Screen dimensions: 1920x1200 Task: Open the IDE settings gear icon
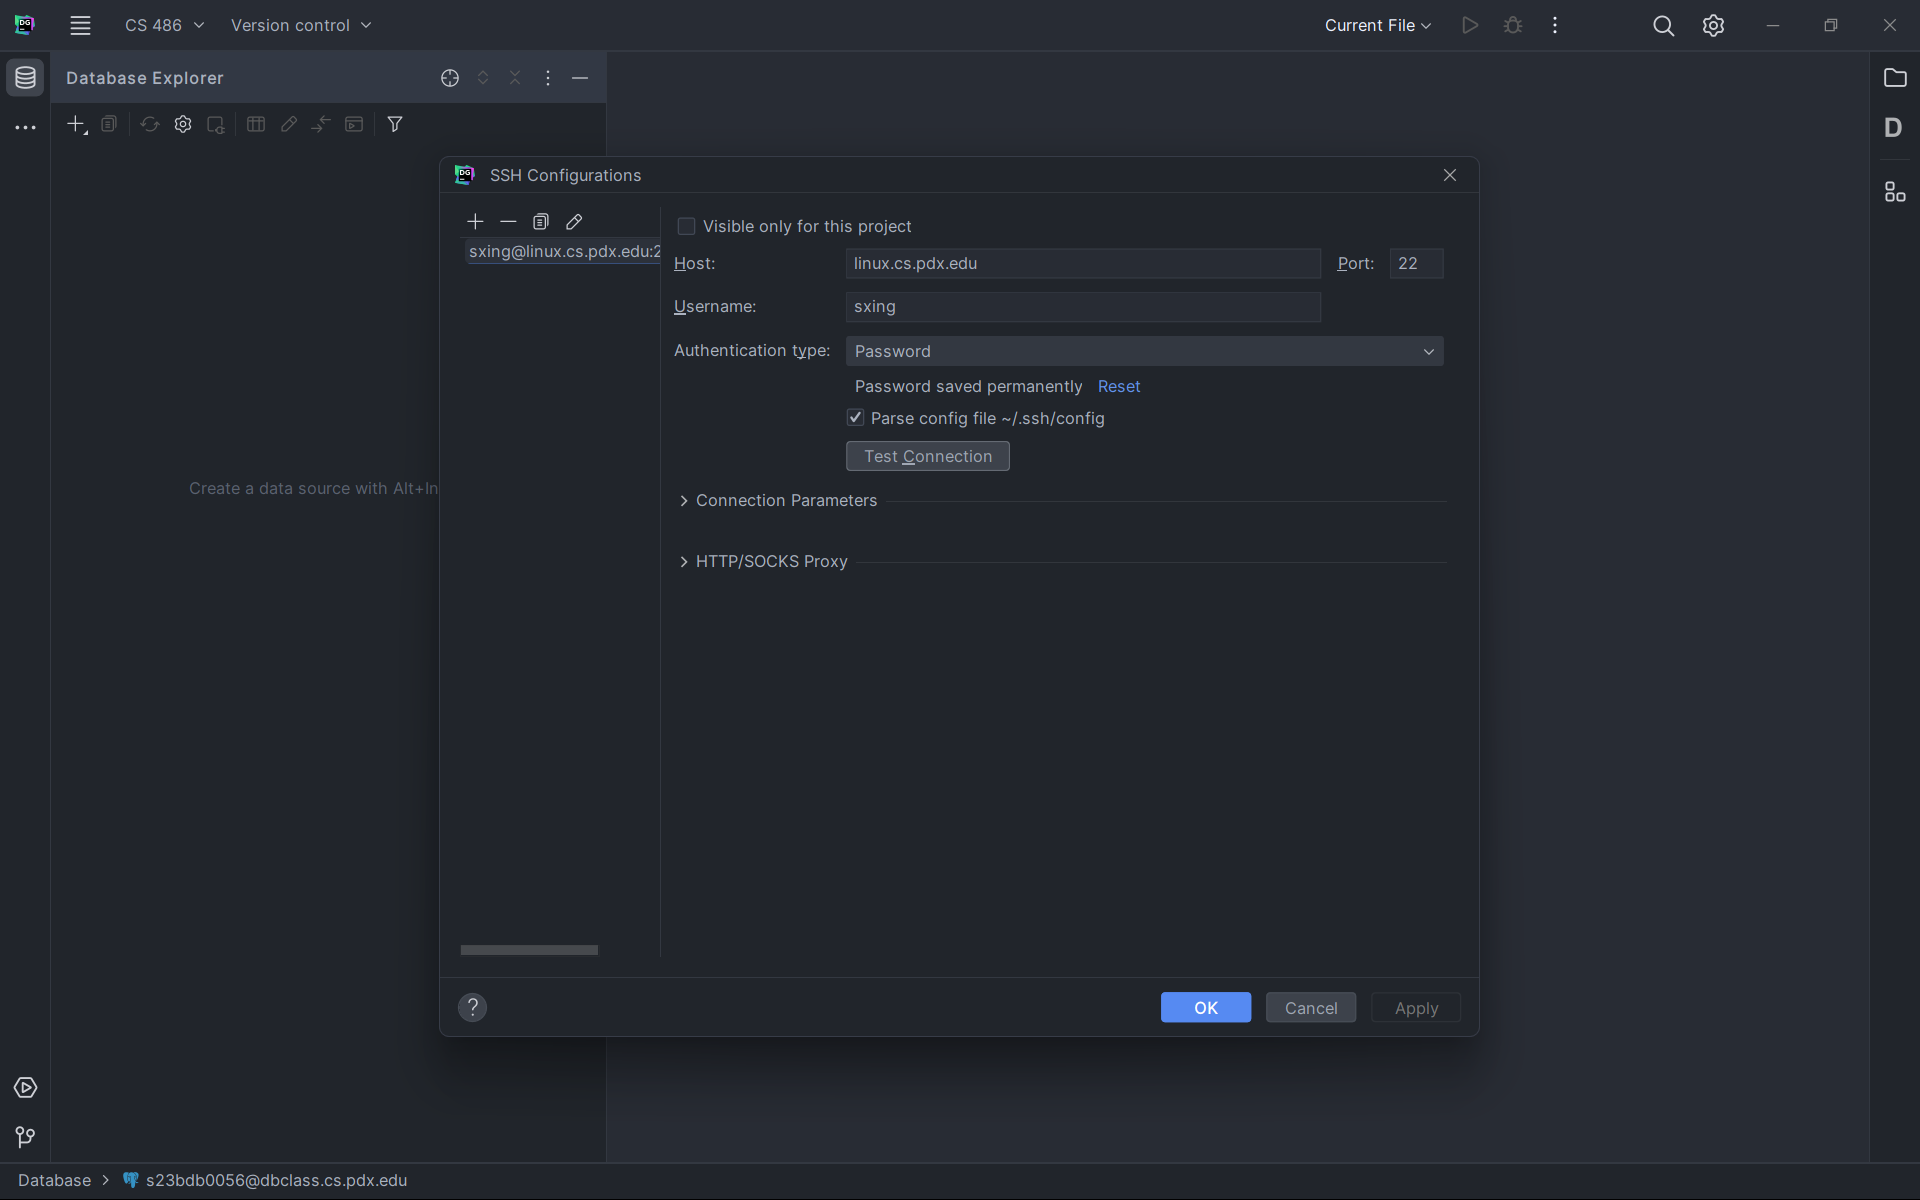click(x=1713, y=26)
